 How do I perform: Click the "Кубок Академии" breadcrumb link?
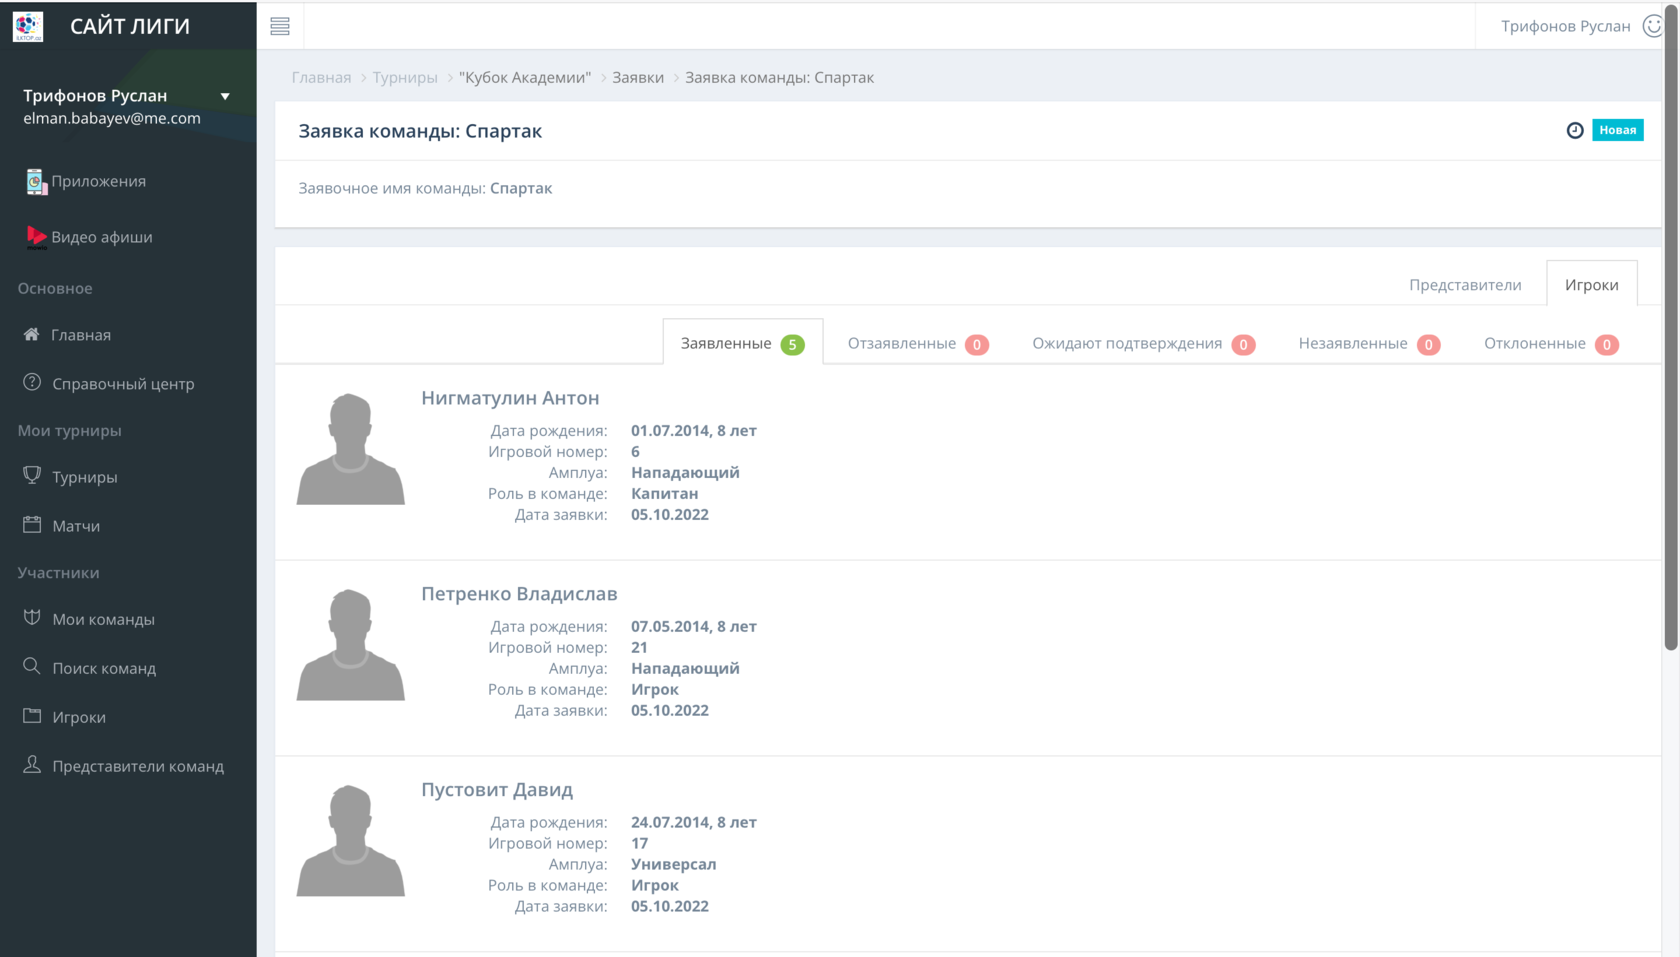[525, 77]
